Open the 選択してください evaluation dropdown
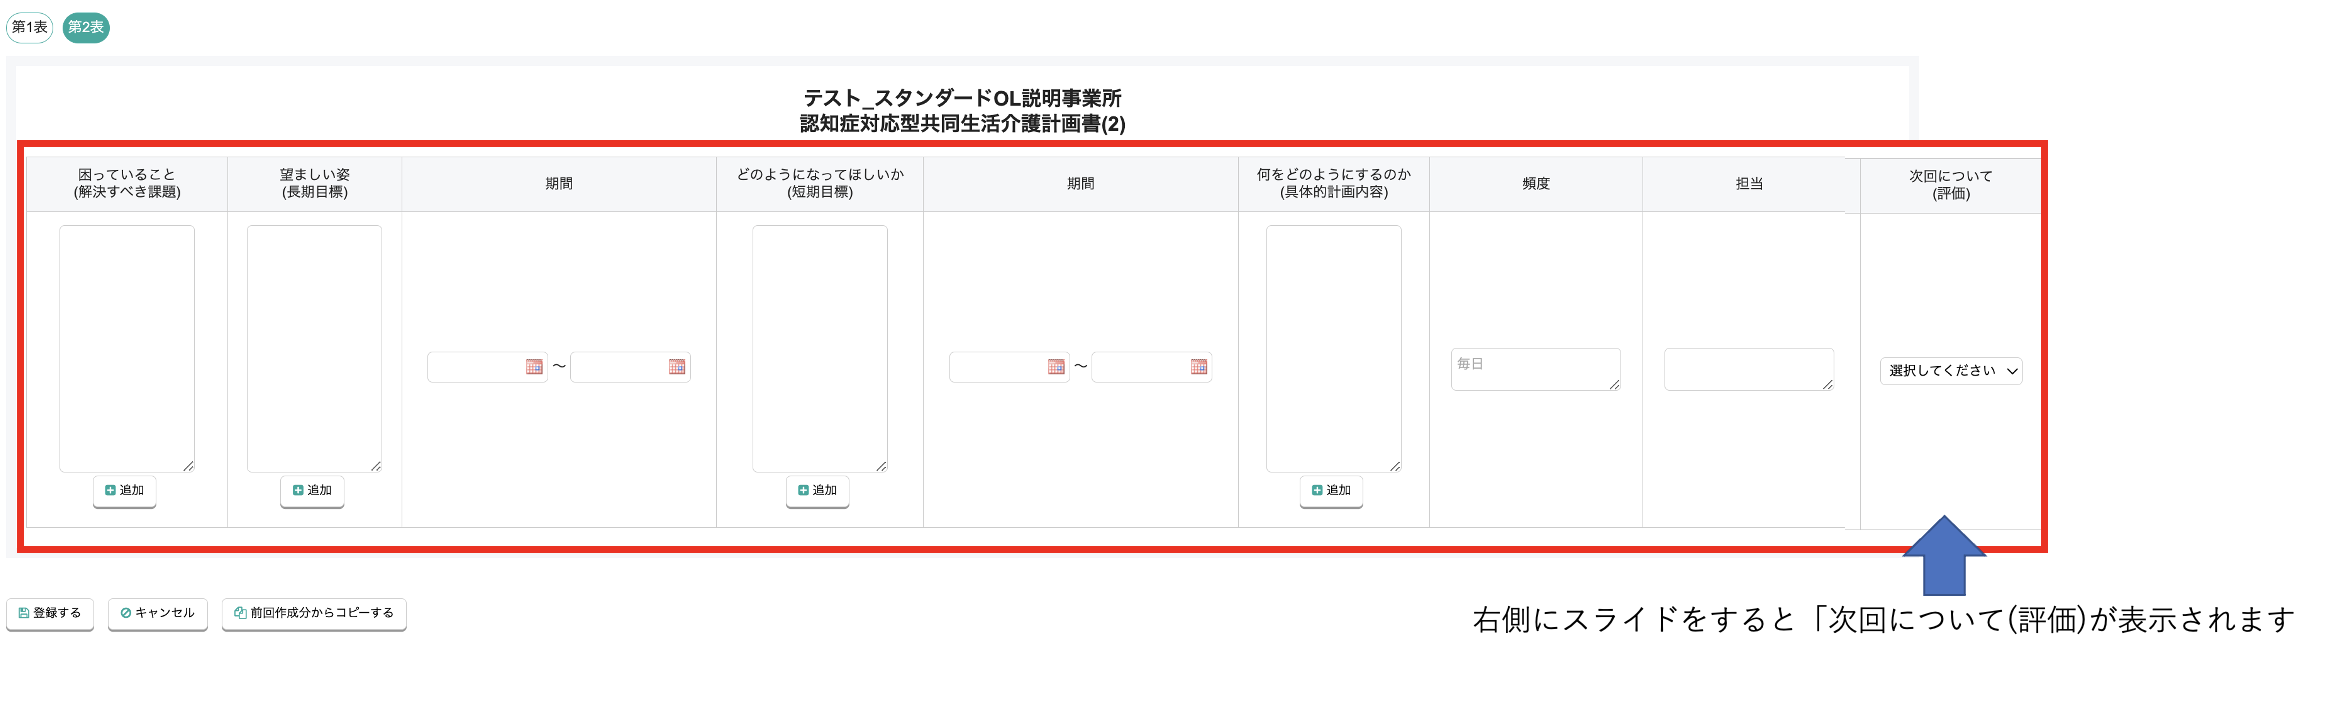Screen dimensions: 2340x704 1951,371
